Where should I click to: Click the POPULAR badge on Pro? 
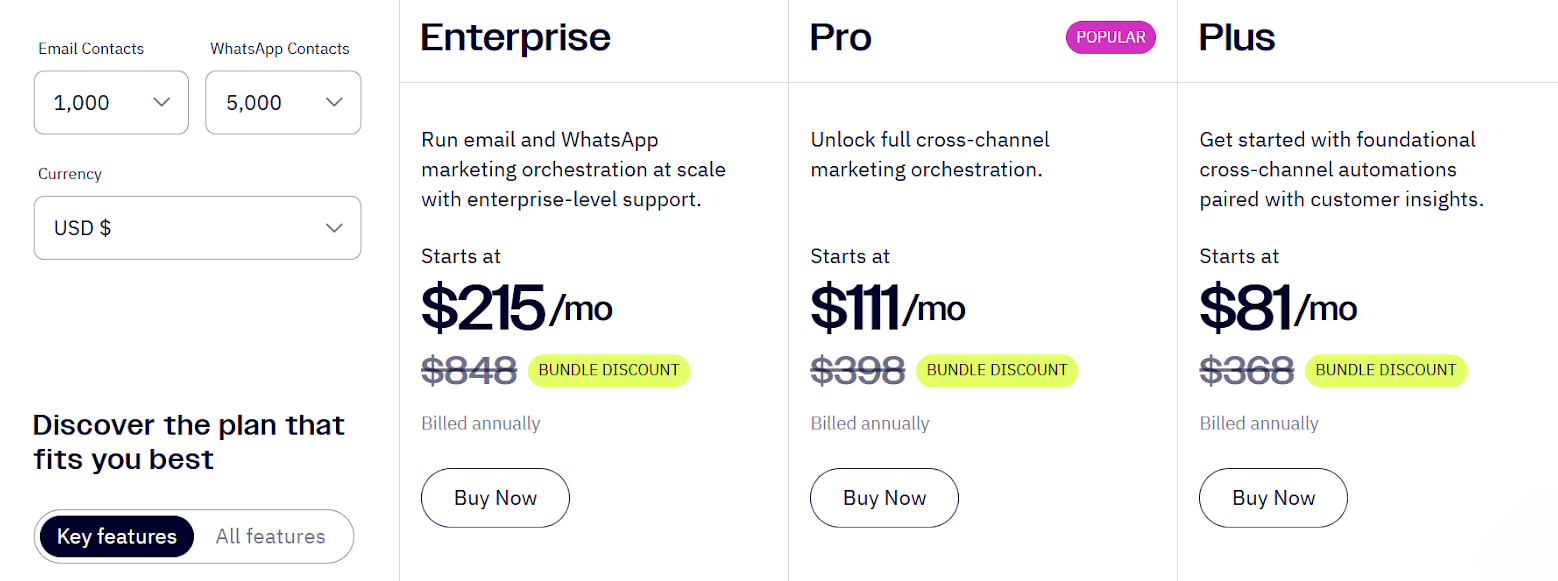pyautogui.click(x=1110, y=38)
